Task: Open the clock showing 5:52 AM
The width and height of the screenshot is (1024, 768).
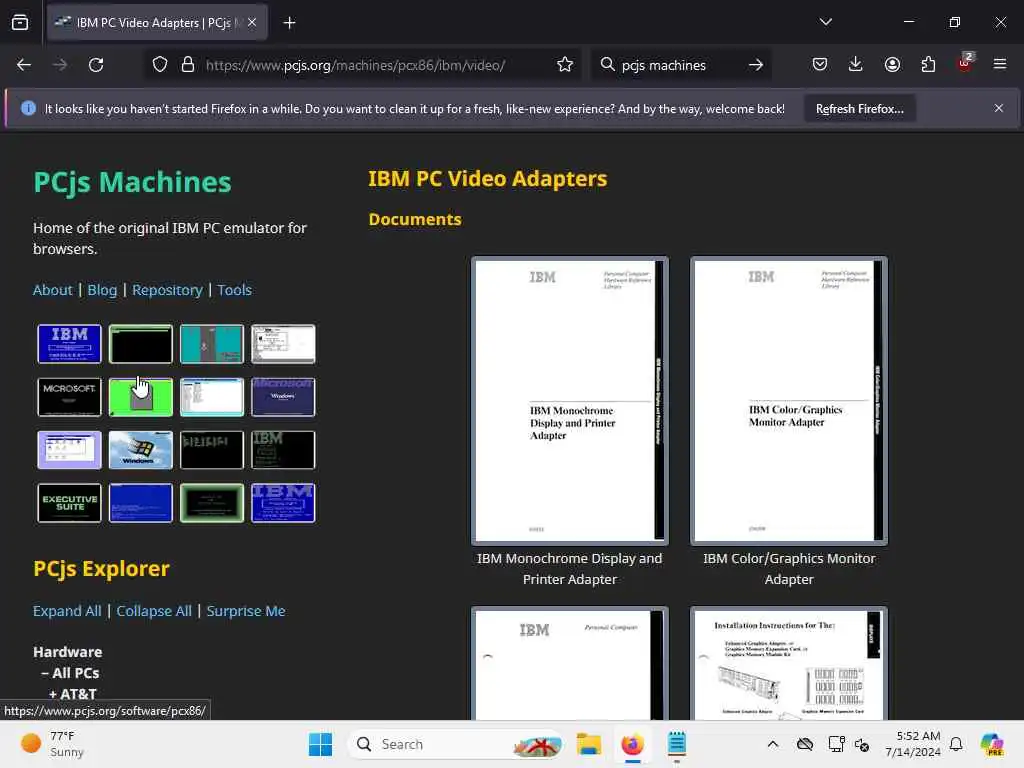Action: pyautogui.click(x=913, y=744)
